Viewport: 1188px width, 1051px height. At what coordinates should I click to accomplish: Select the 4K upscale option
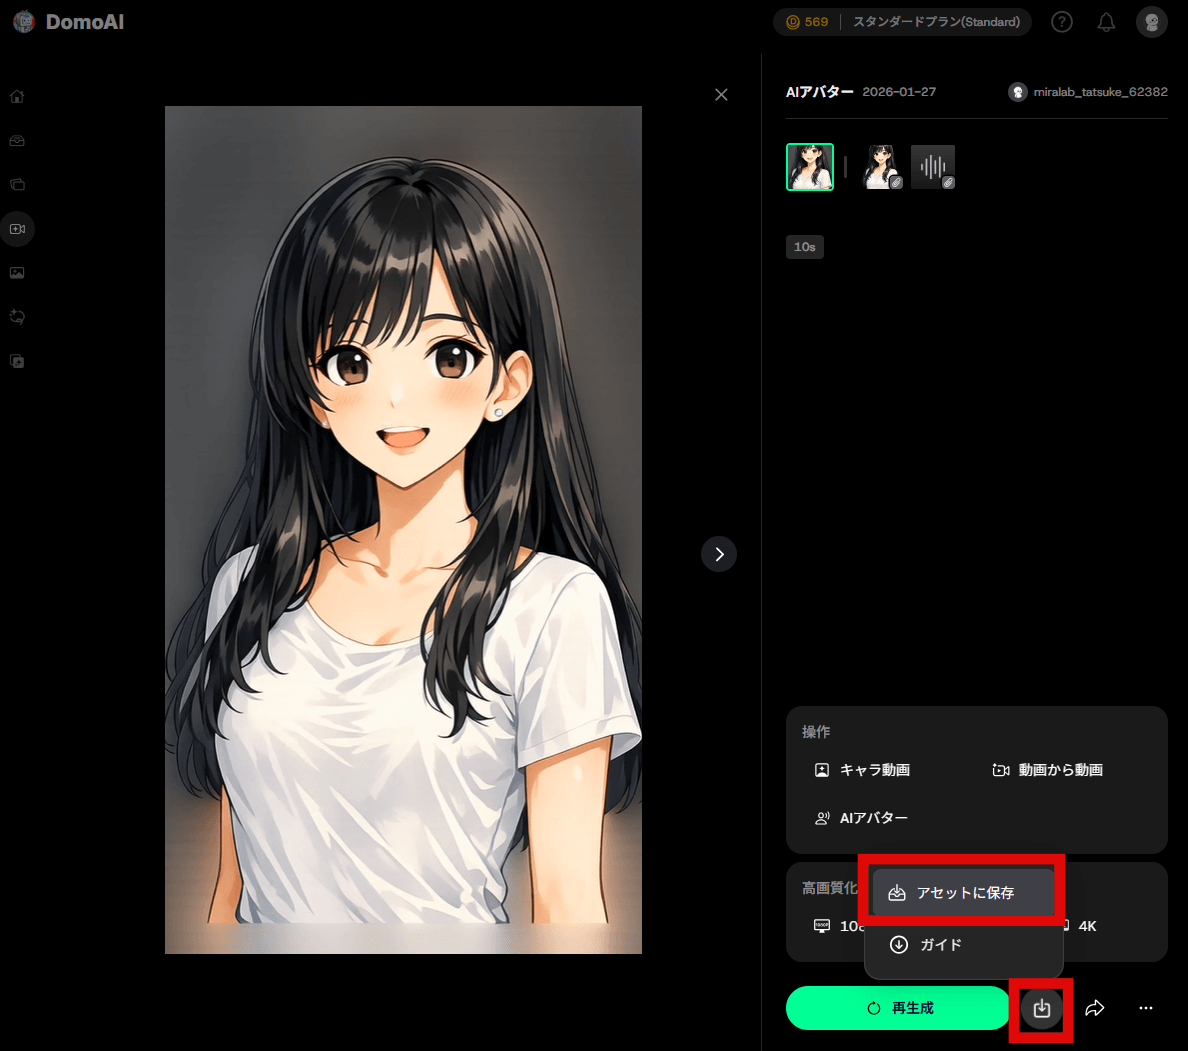[1086, 926]
